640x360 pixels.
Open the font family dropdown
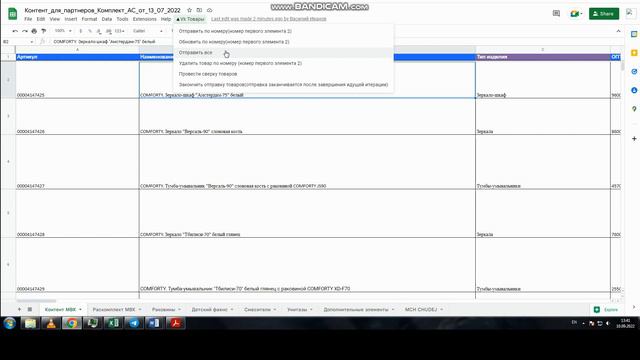[x=148, y=31]
